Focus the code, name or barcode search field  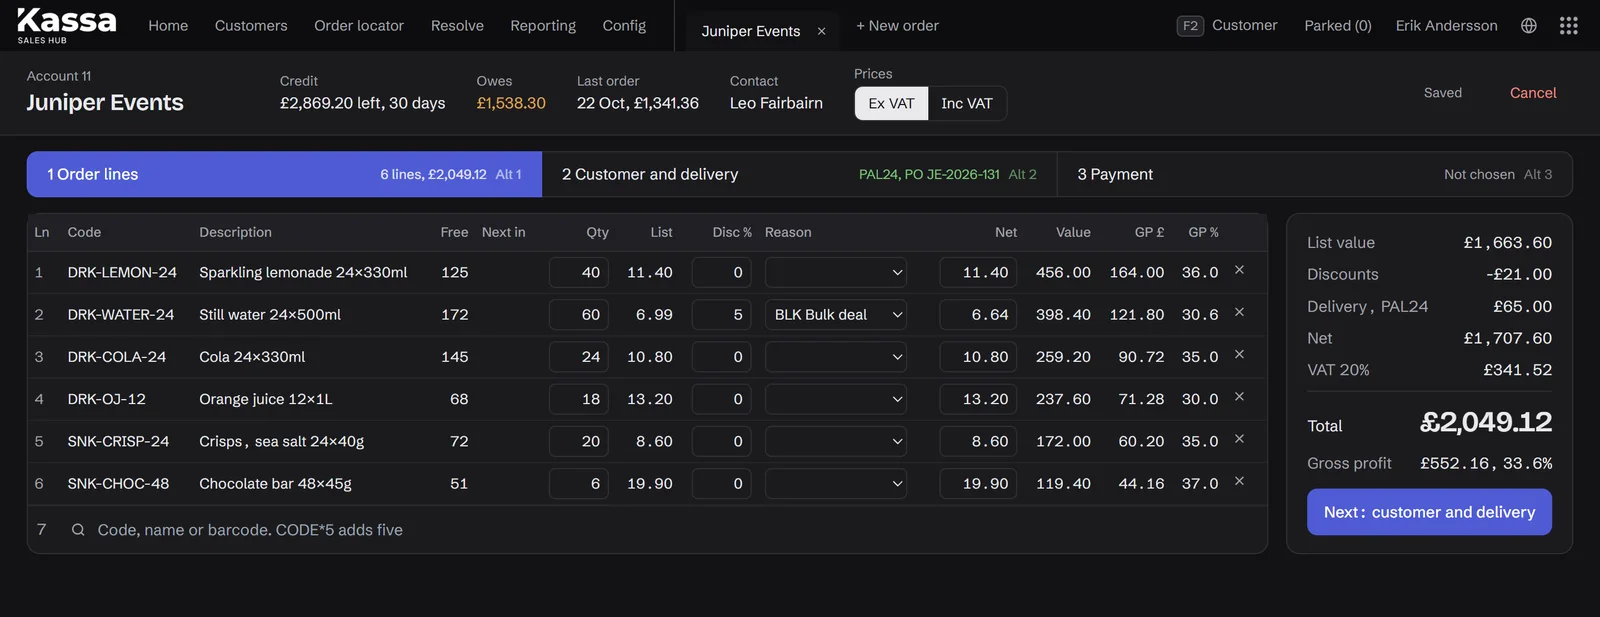[660, 530]
